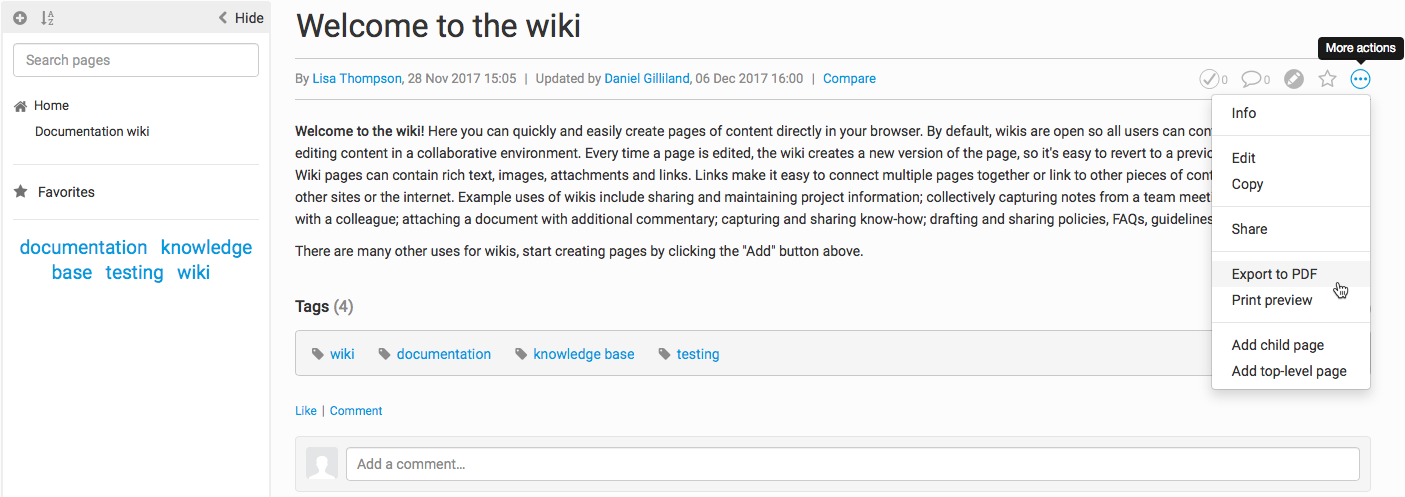Click the Compare versions link
The width and height of the screenshot is (1405, 497).
(849, 79)
